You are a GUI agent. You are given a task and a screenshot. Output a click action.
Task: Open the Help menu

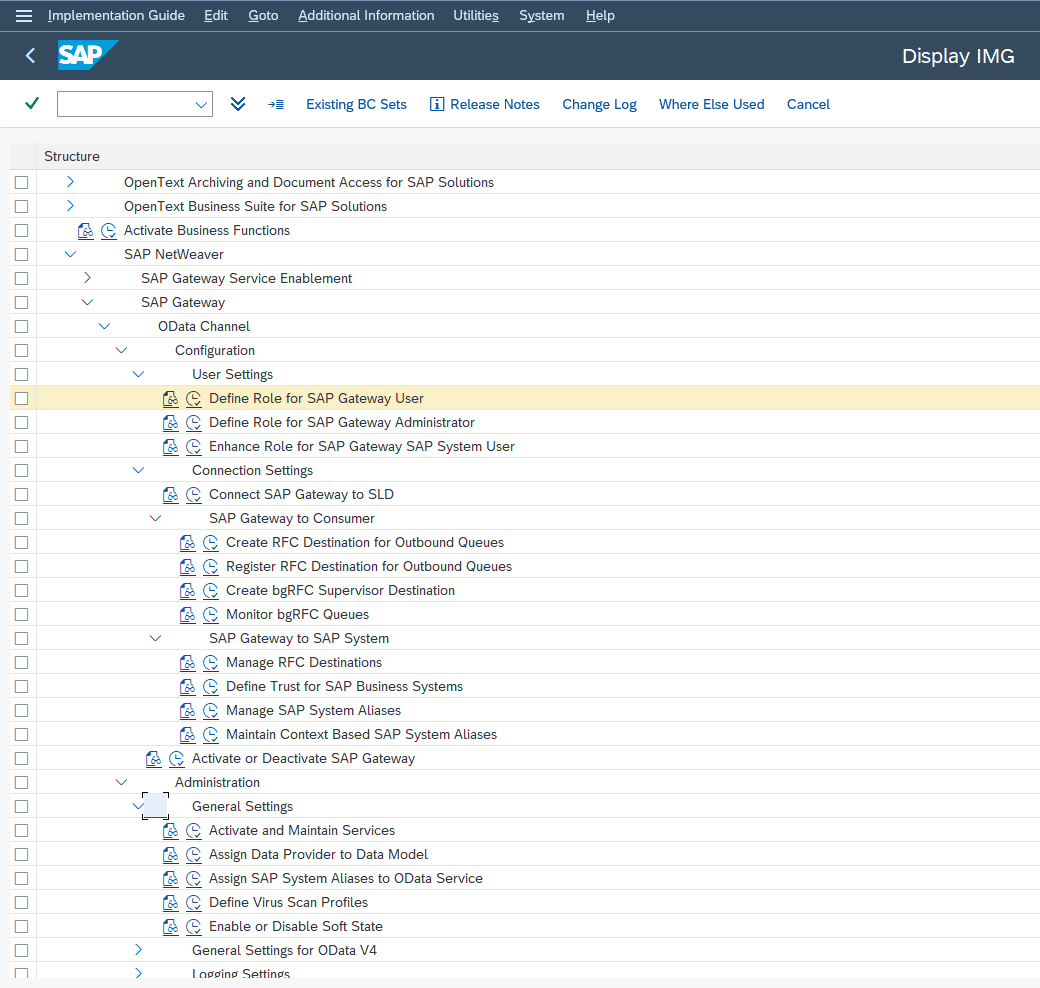coord(600,15)
